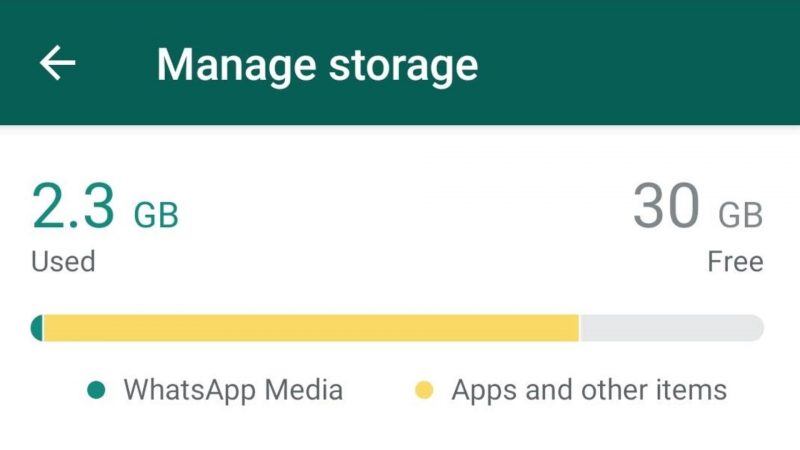Tap the gray free segment of storage bar
Screen dimensions: 800x450
click(x=670, y=328)
